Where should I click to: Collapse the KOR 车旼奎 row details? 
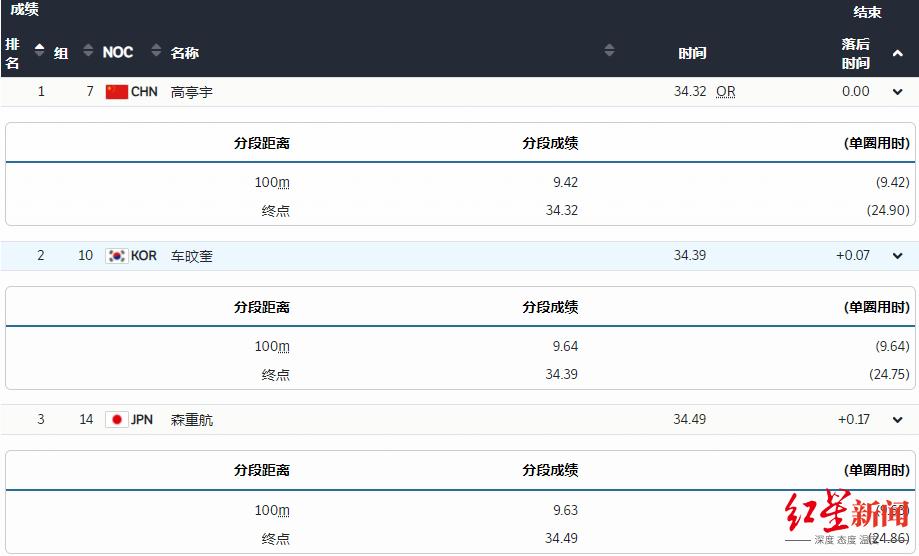897,256
